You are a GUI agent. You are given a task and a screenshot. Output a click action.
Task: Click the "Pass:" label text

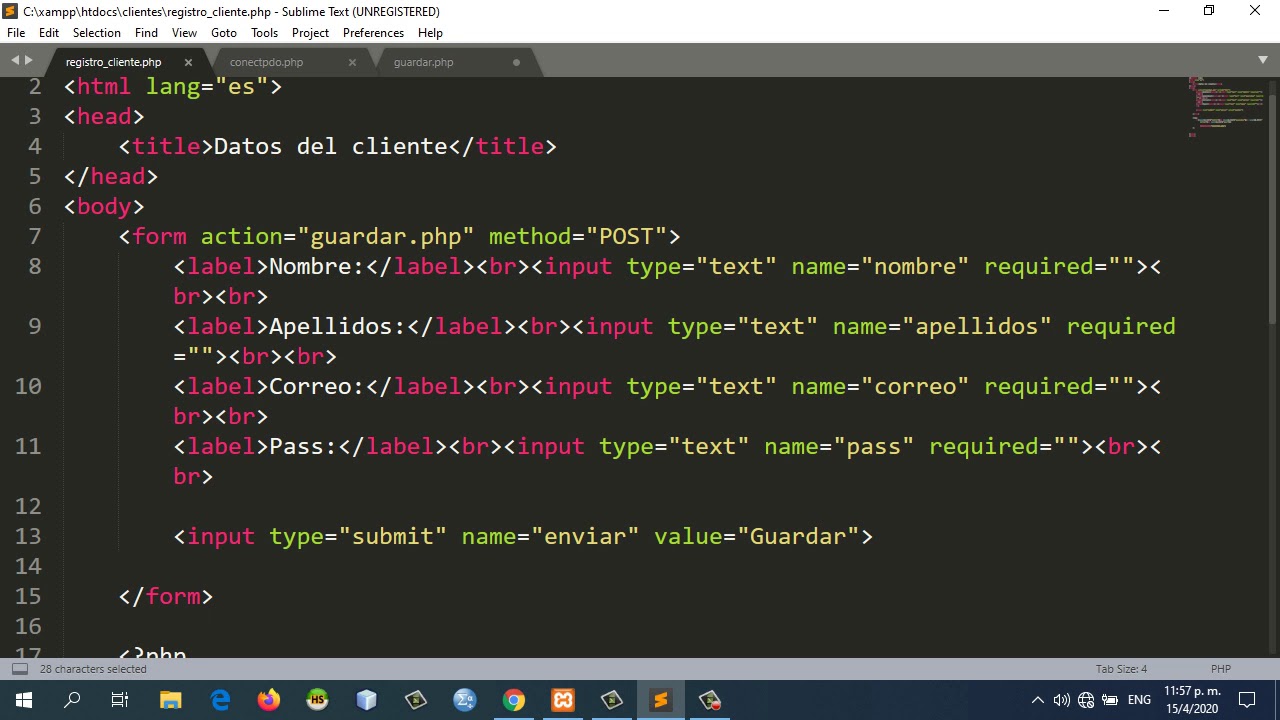pyautogui.click(x=303, y=446)
